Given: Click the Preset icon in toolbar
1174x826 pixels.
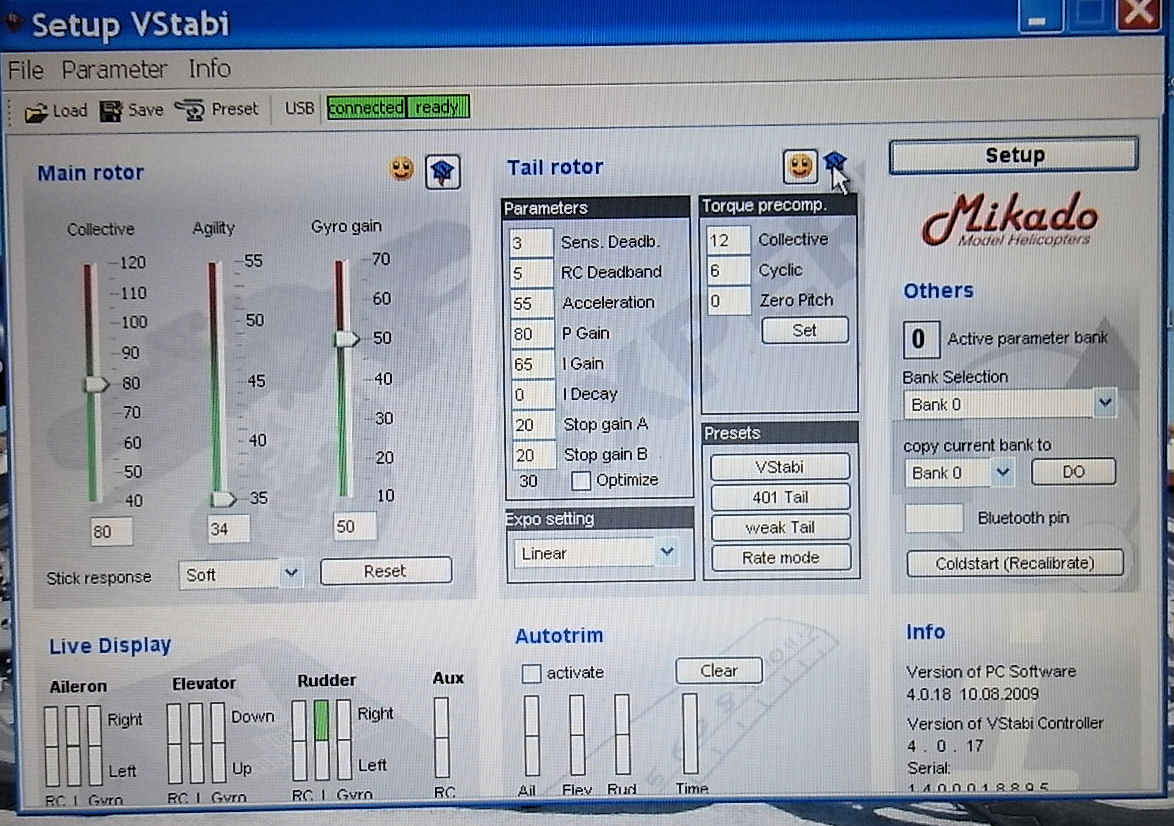Looking at the screenshot, I should coord(190,110).
